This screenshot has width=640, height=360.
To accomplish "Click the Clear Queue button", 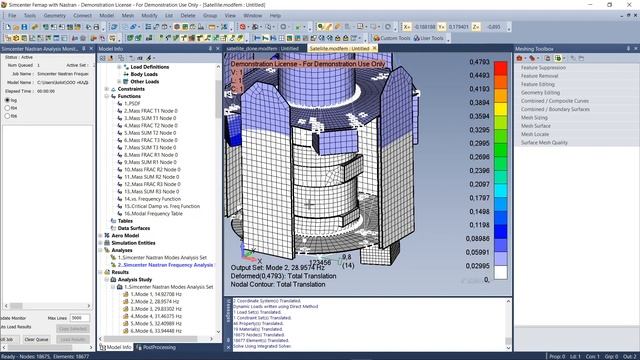I will tap(36, 340).
